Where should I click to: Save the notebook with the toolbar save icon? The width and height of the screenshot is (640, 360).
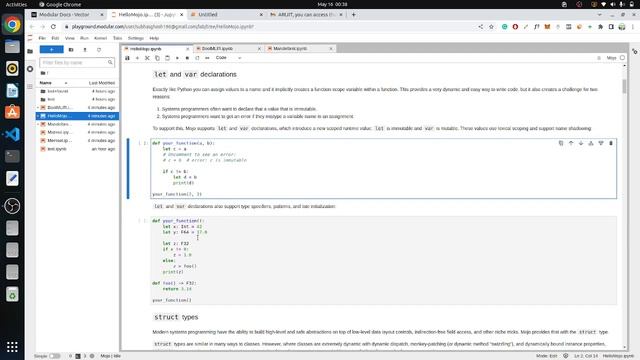127,58
